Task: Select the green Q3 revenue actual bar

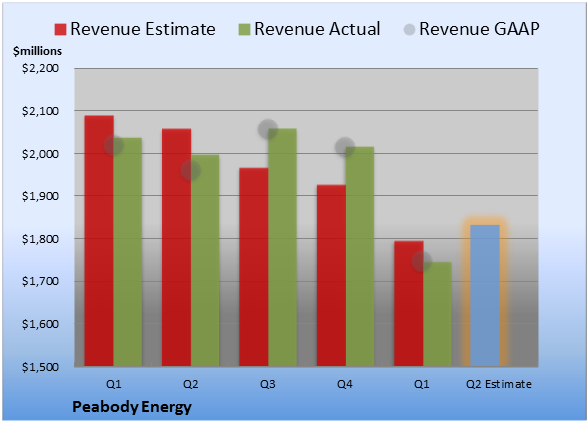Action: click(282, 247)
